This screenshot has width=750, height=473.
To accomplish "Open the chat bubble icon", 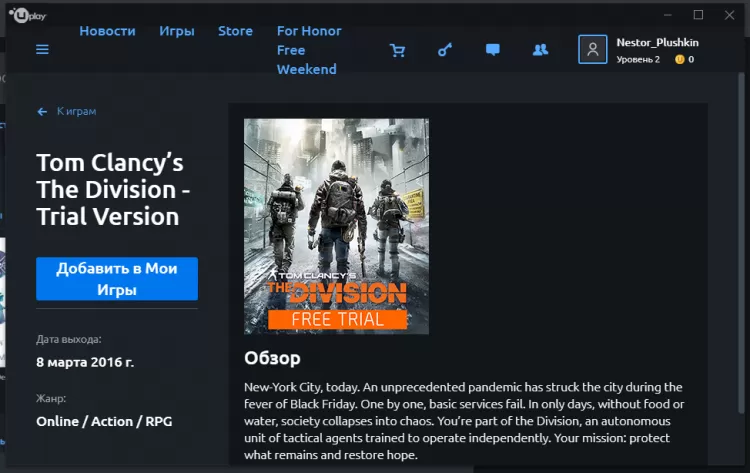I will click(x=493, y=50).
